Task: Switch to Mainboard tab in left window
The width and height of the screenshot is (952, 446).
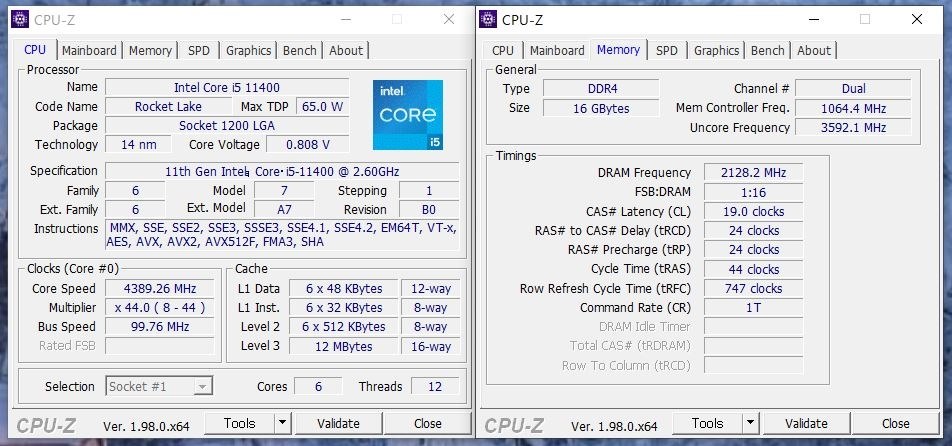Action: pos(89,50)
